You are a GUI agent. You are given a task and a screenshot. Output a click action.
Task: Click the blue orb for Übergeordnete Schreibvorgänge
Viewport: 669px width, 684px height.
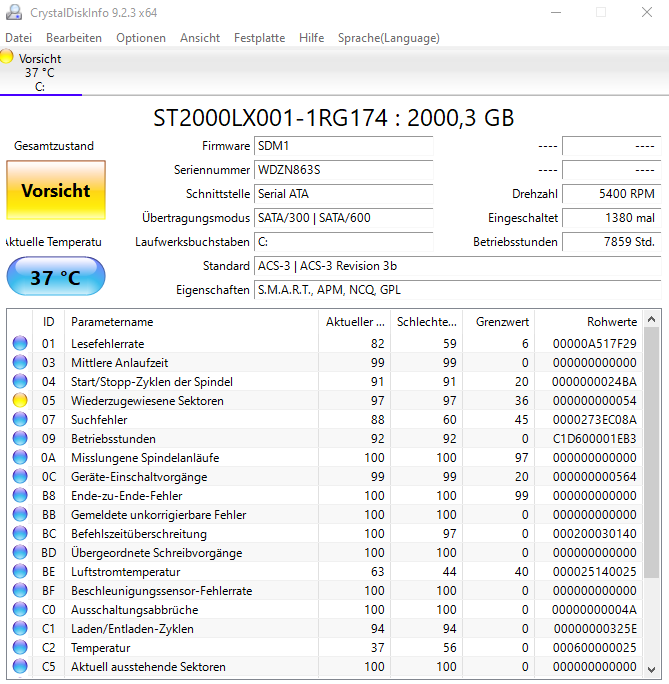(x=20, y=552)
